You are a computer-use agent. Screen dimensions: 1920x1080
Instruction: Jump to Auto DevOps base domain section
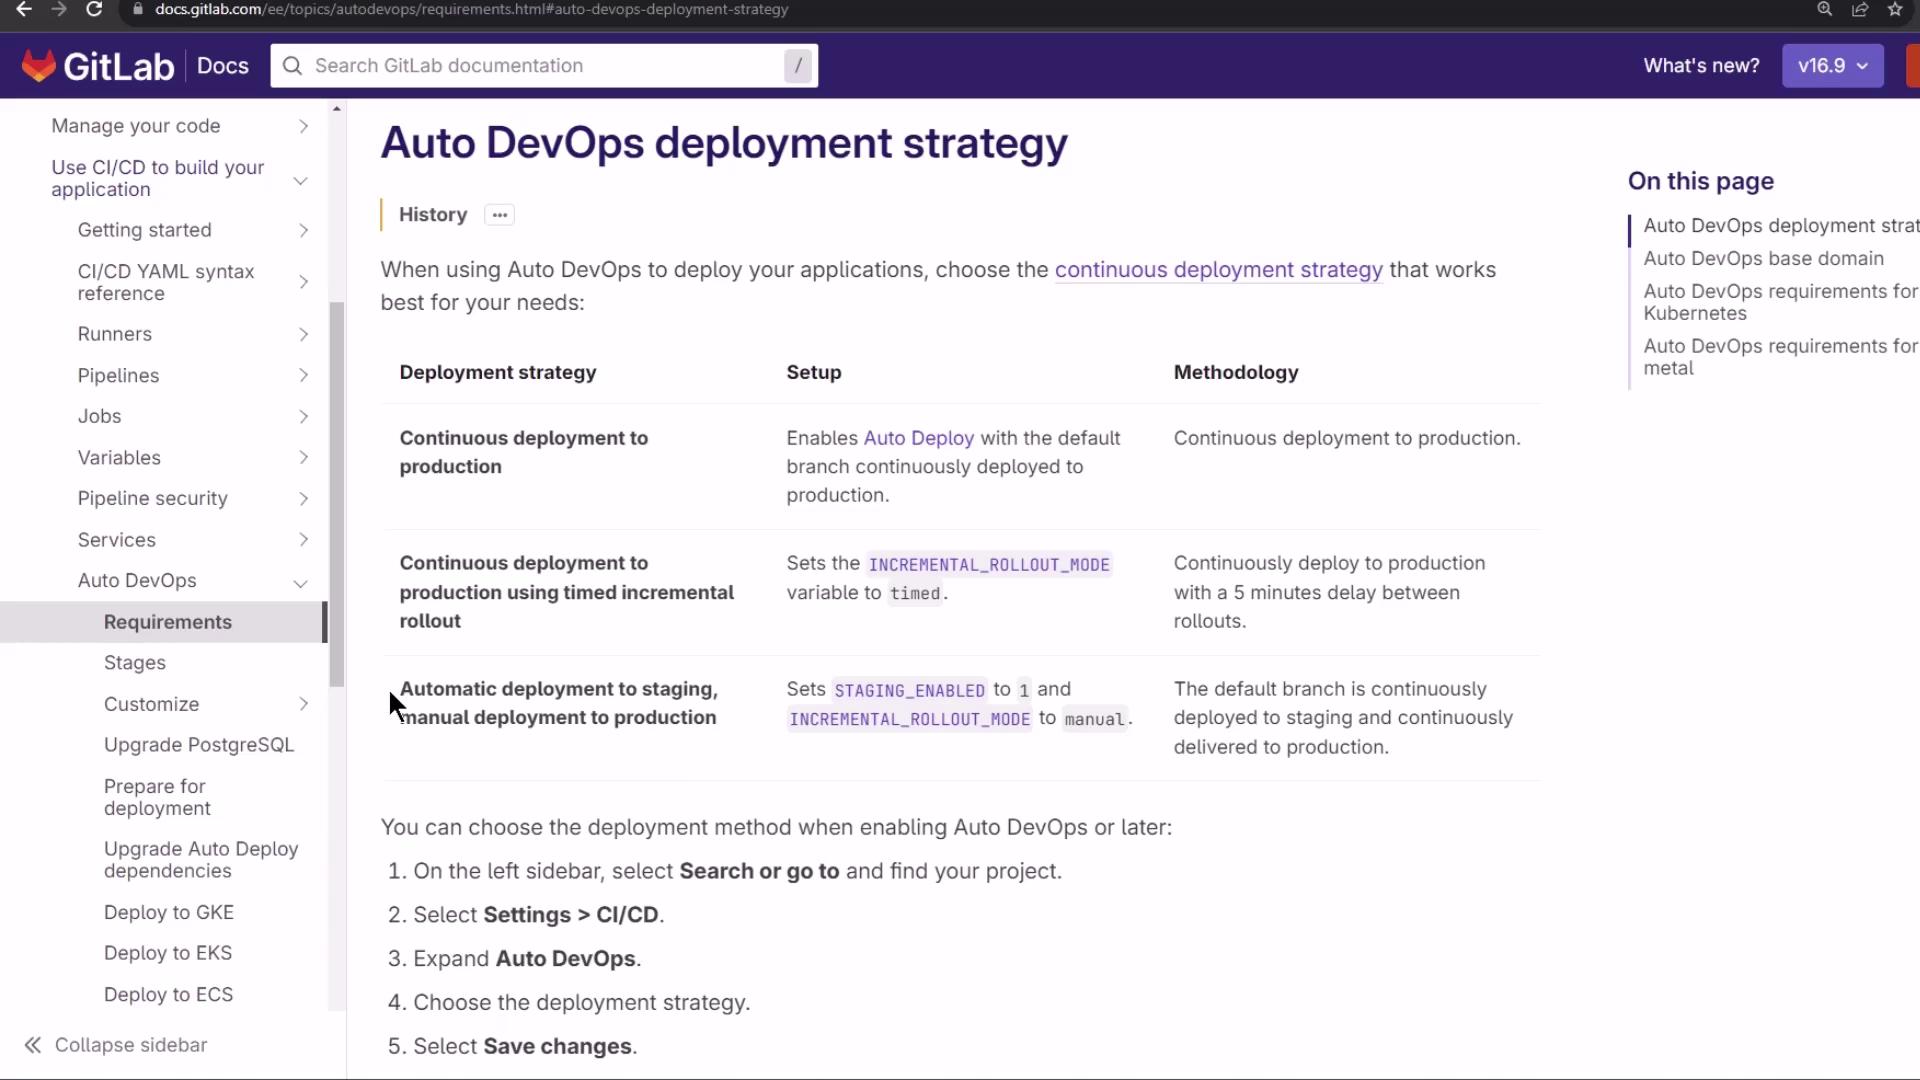click(x=1763, y=259)
